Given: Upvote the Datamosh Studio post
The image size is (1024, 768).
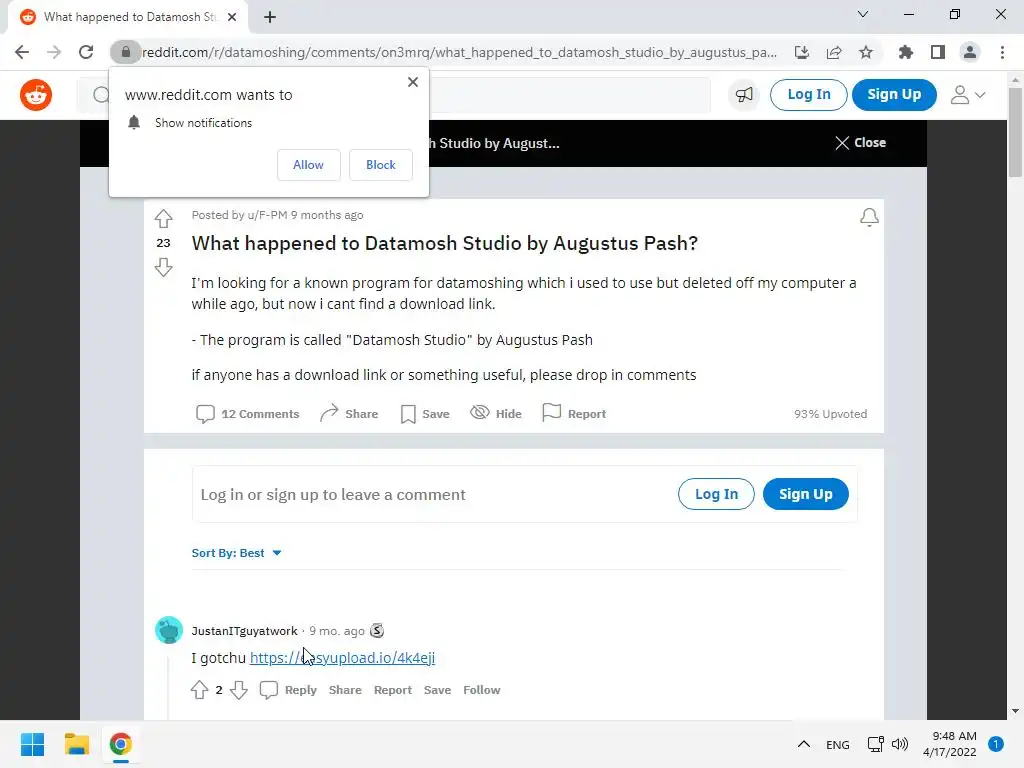Looking at the screenshot, I should [163, 218].
